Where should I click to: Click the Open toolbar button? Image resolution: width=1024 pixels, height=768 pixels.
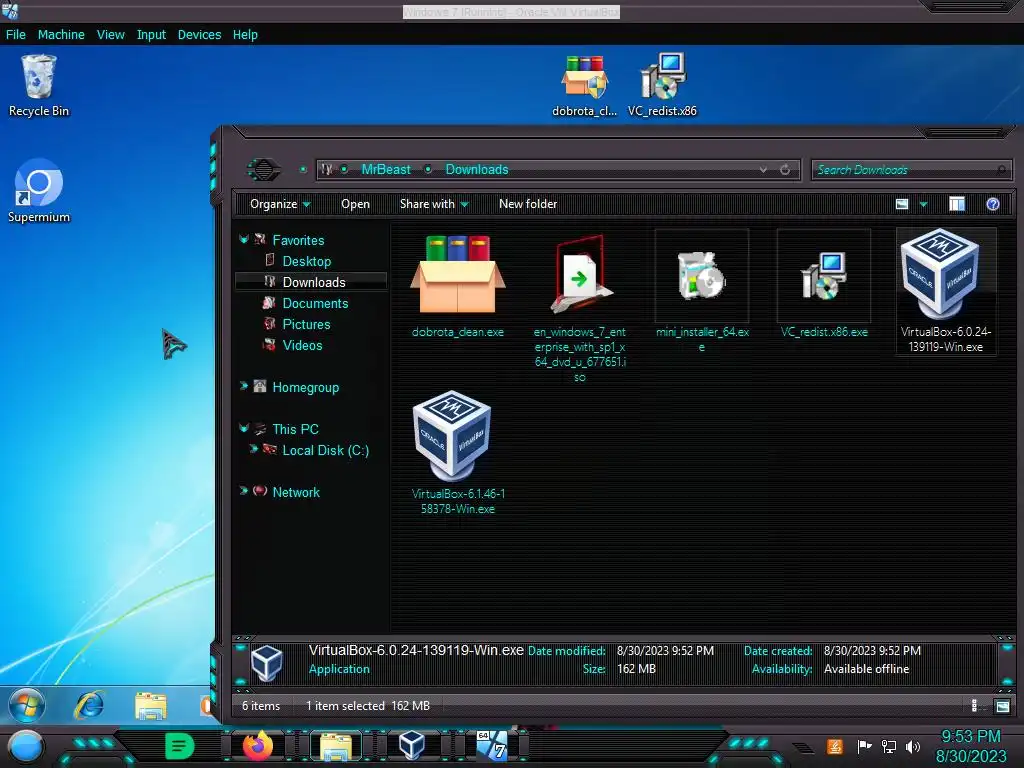click(355, 204)
